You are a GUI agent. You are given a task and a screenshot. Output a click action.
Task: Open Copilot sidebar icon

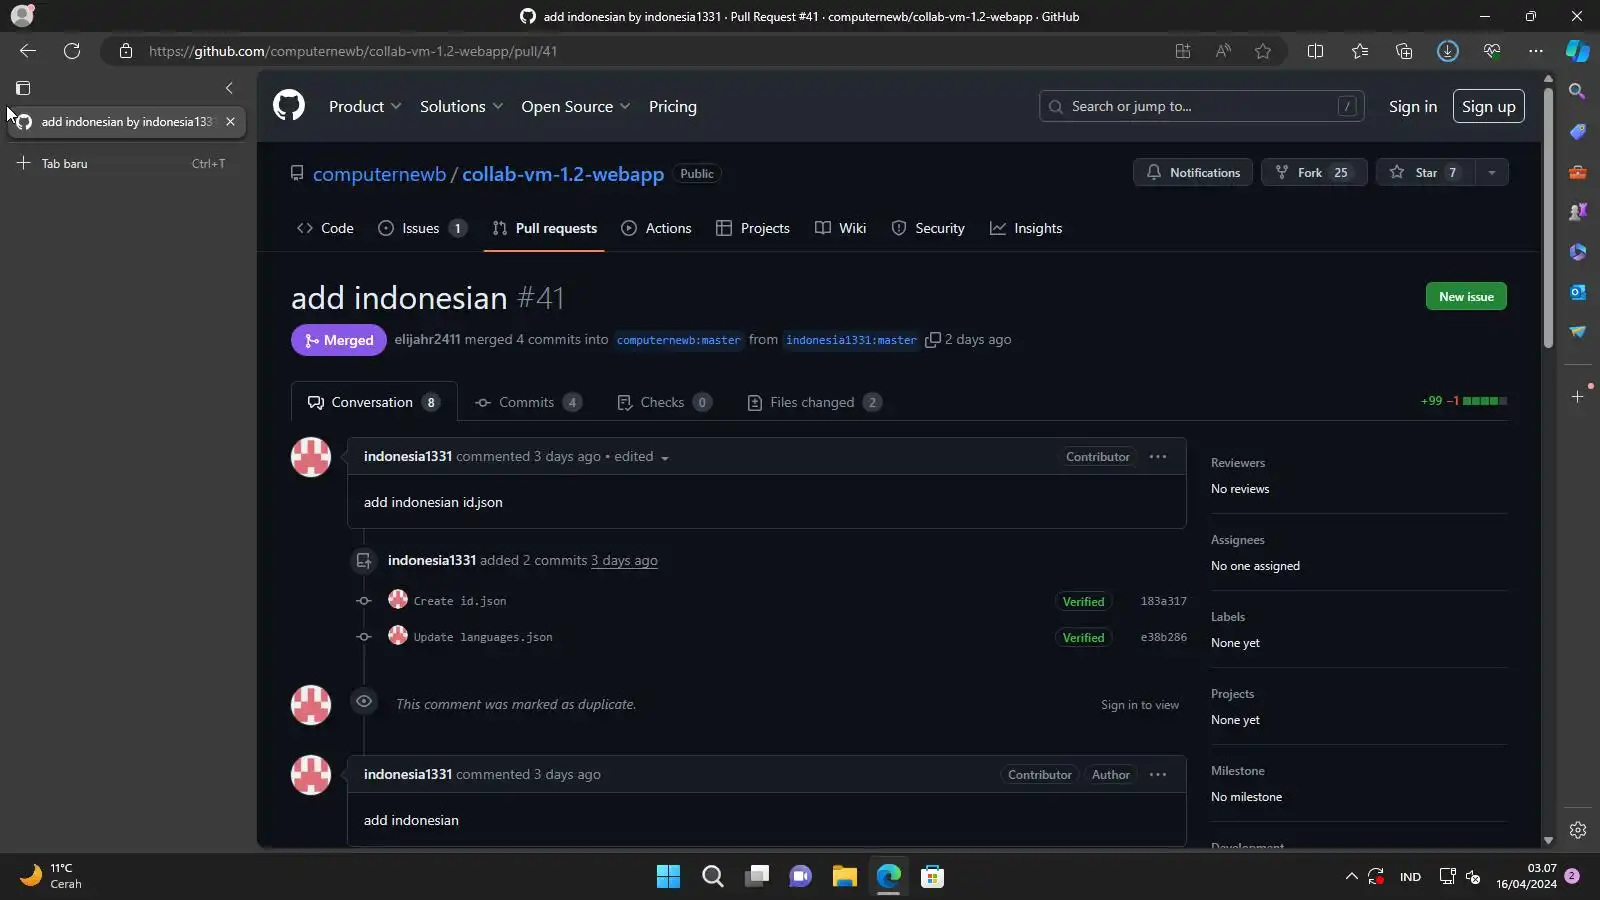tap(1578, 51)
